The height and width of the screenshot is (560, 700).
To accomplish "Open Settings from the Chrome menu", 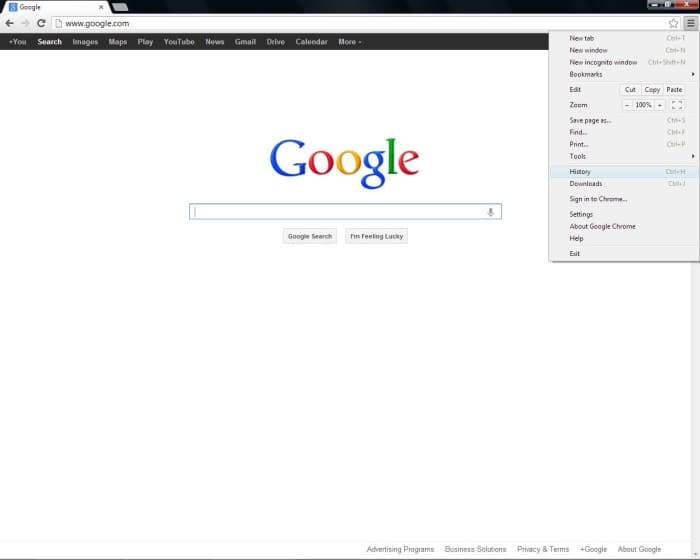I will click(624, 214).
